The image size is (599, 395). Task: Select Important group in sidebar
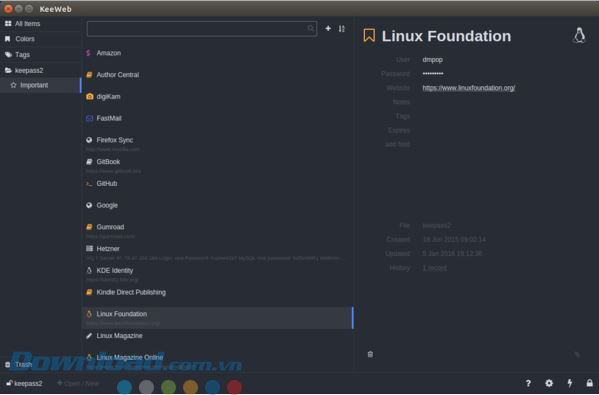click(x=40, y=85)
